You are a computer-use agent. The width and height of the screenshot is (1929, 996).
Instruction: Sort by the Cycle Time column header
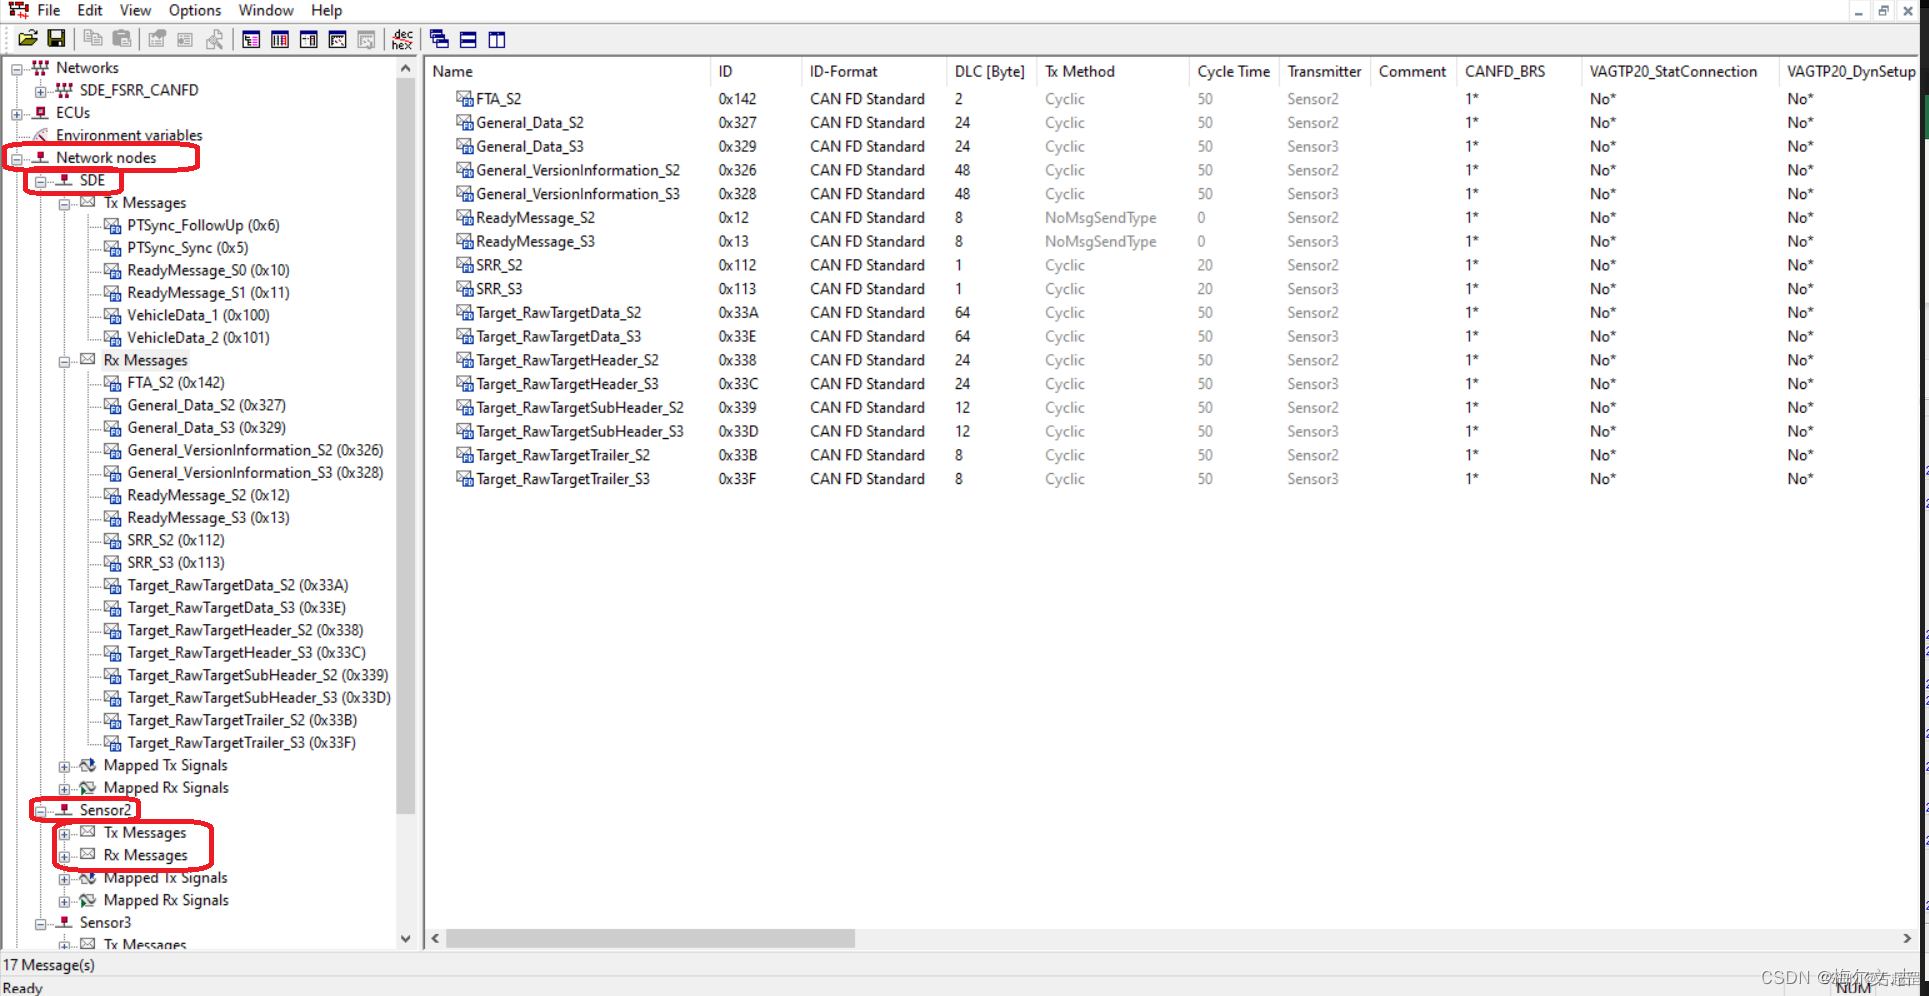(1234, 71)
